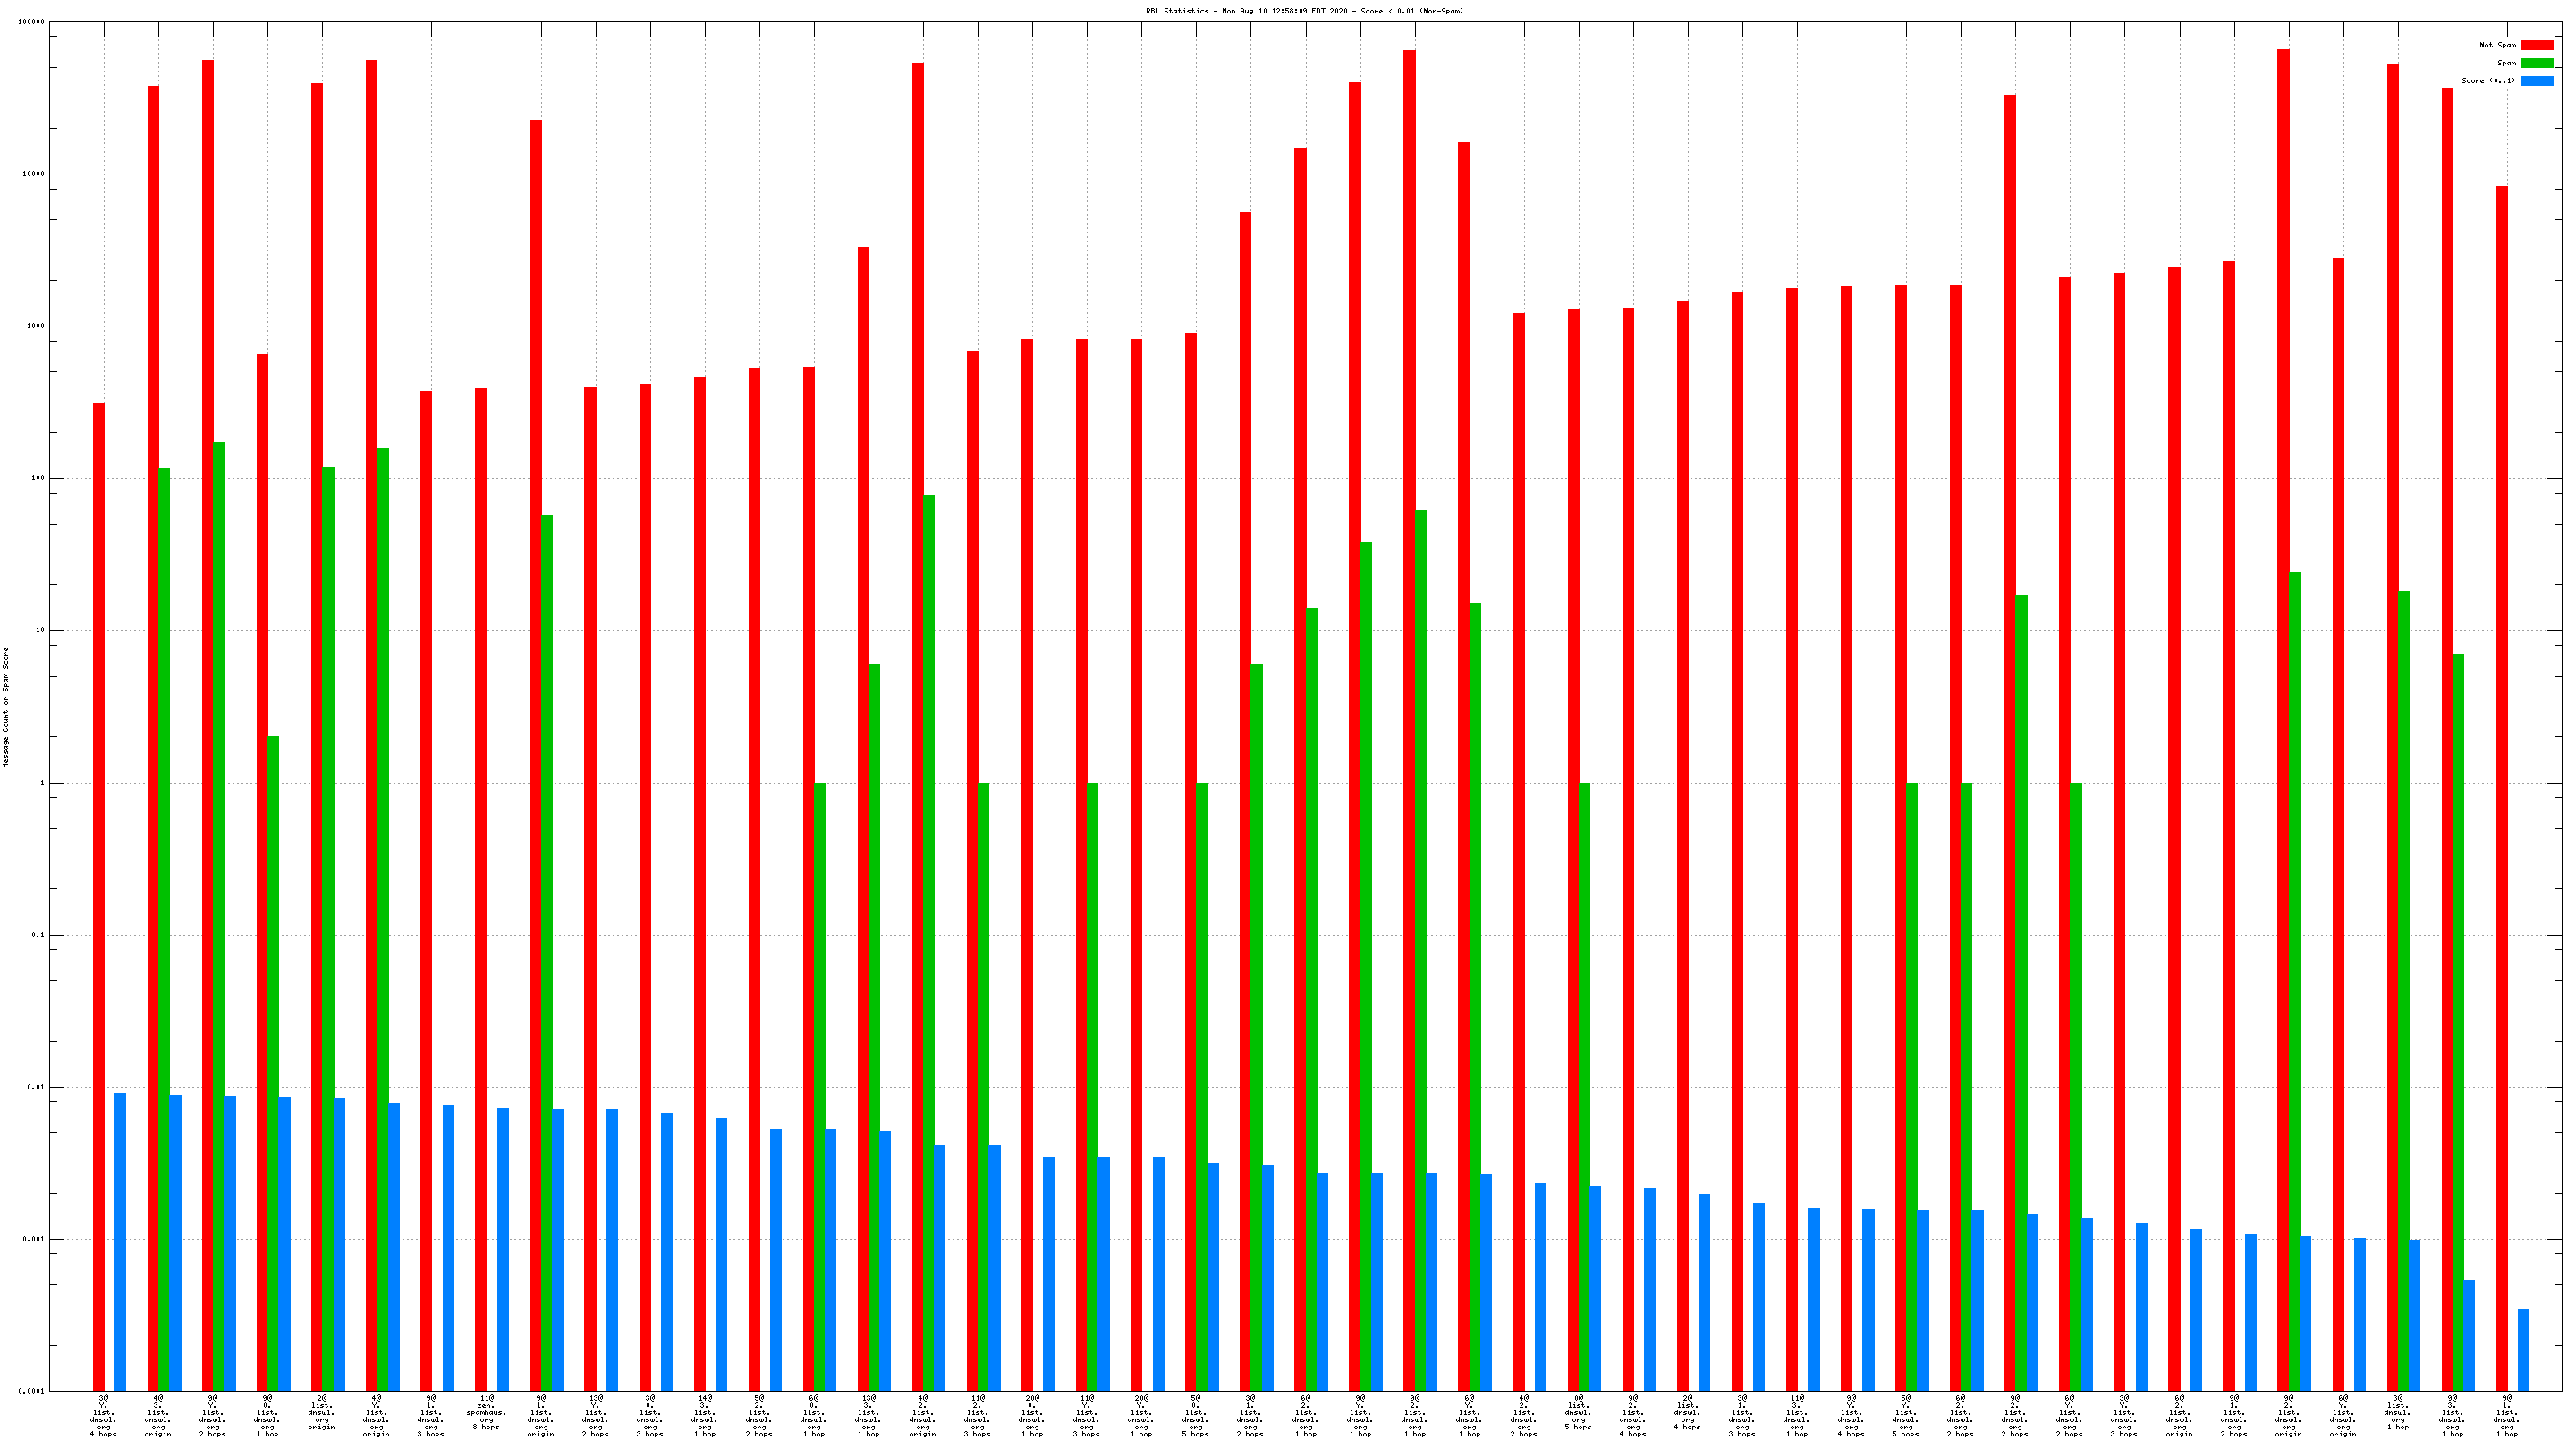Image resolution: width=2576 pixels, height=1449 pixels.
Task: Click the blue bar for zen.spamhaus.org
Action: [x=503, y=1249]
